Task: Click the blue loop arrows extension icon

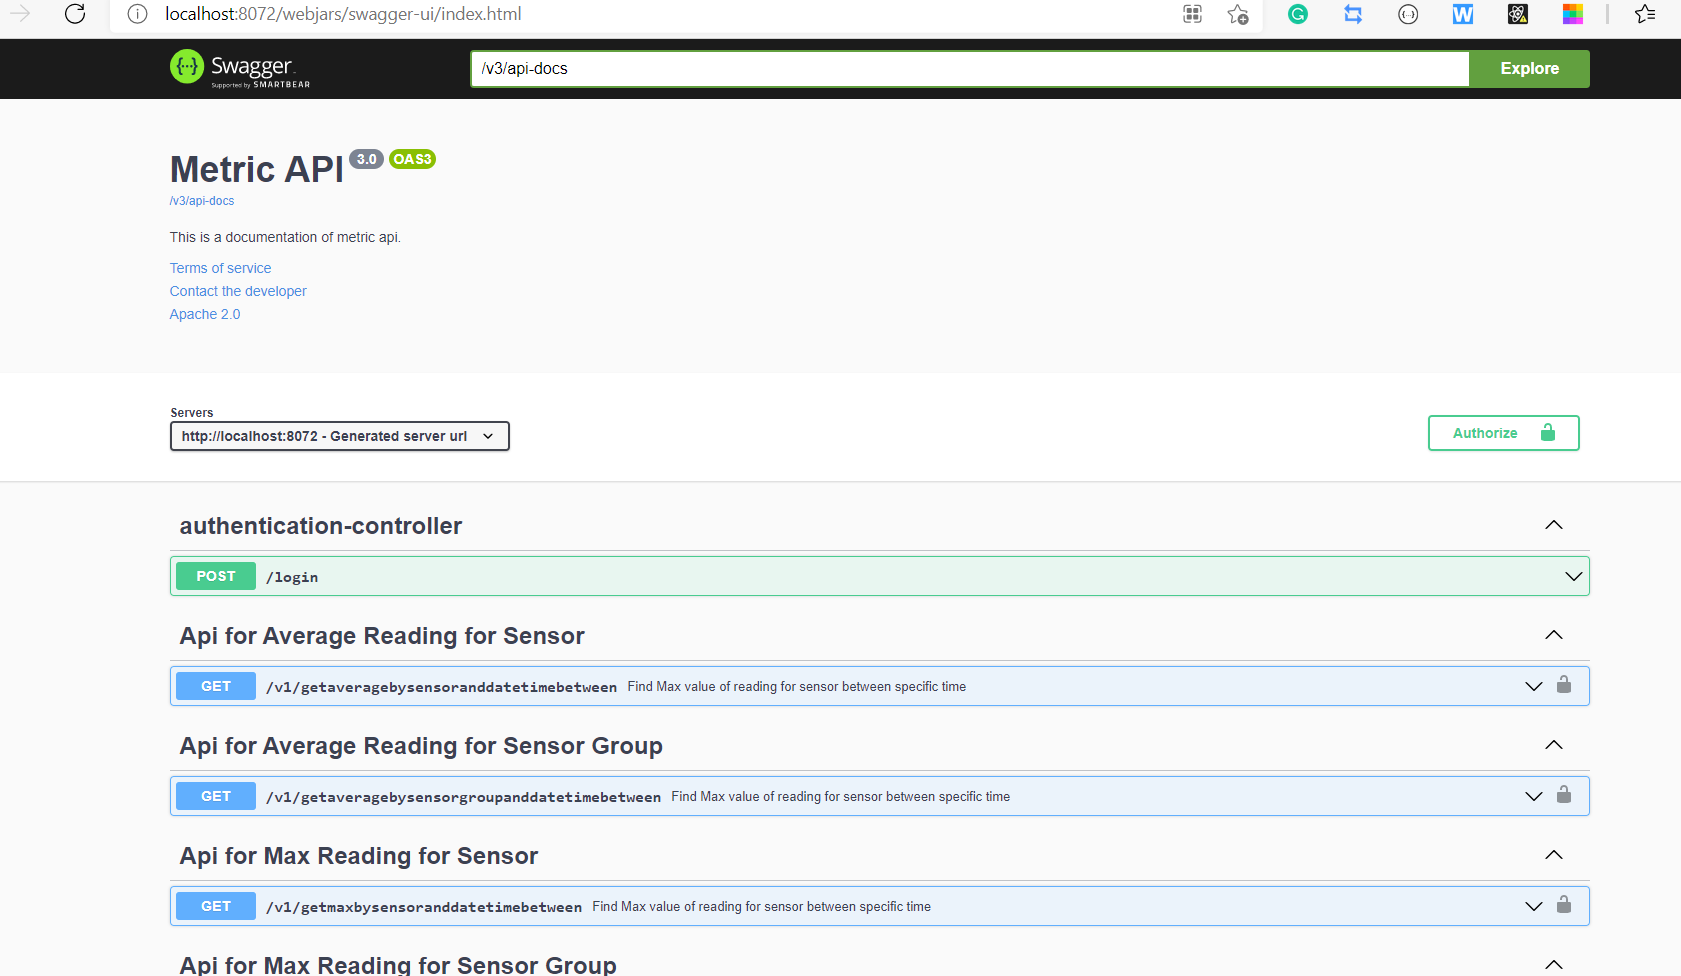Action: coord(1353,15)
